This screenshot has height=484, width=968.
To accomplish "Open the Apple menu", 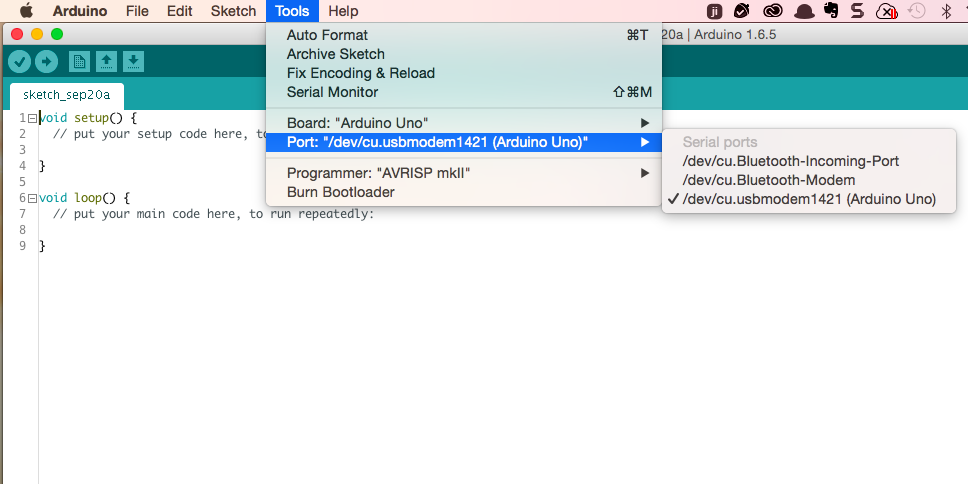I will point(26,10).
